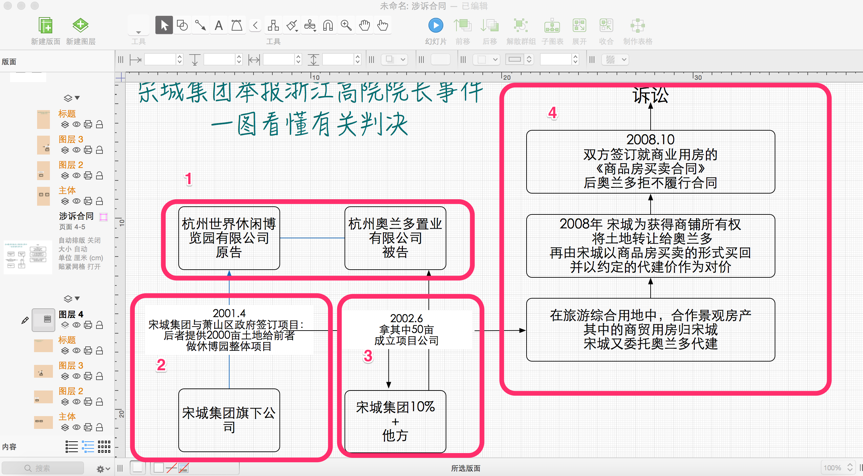Toggle visibility eye of 标题 layer below 图层 4
This screenshot has width=863, height=476.
click(77, 351)
